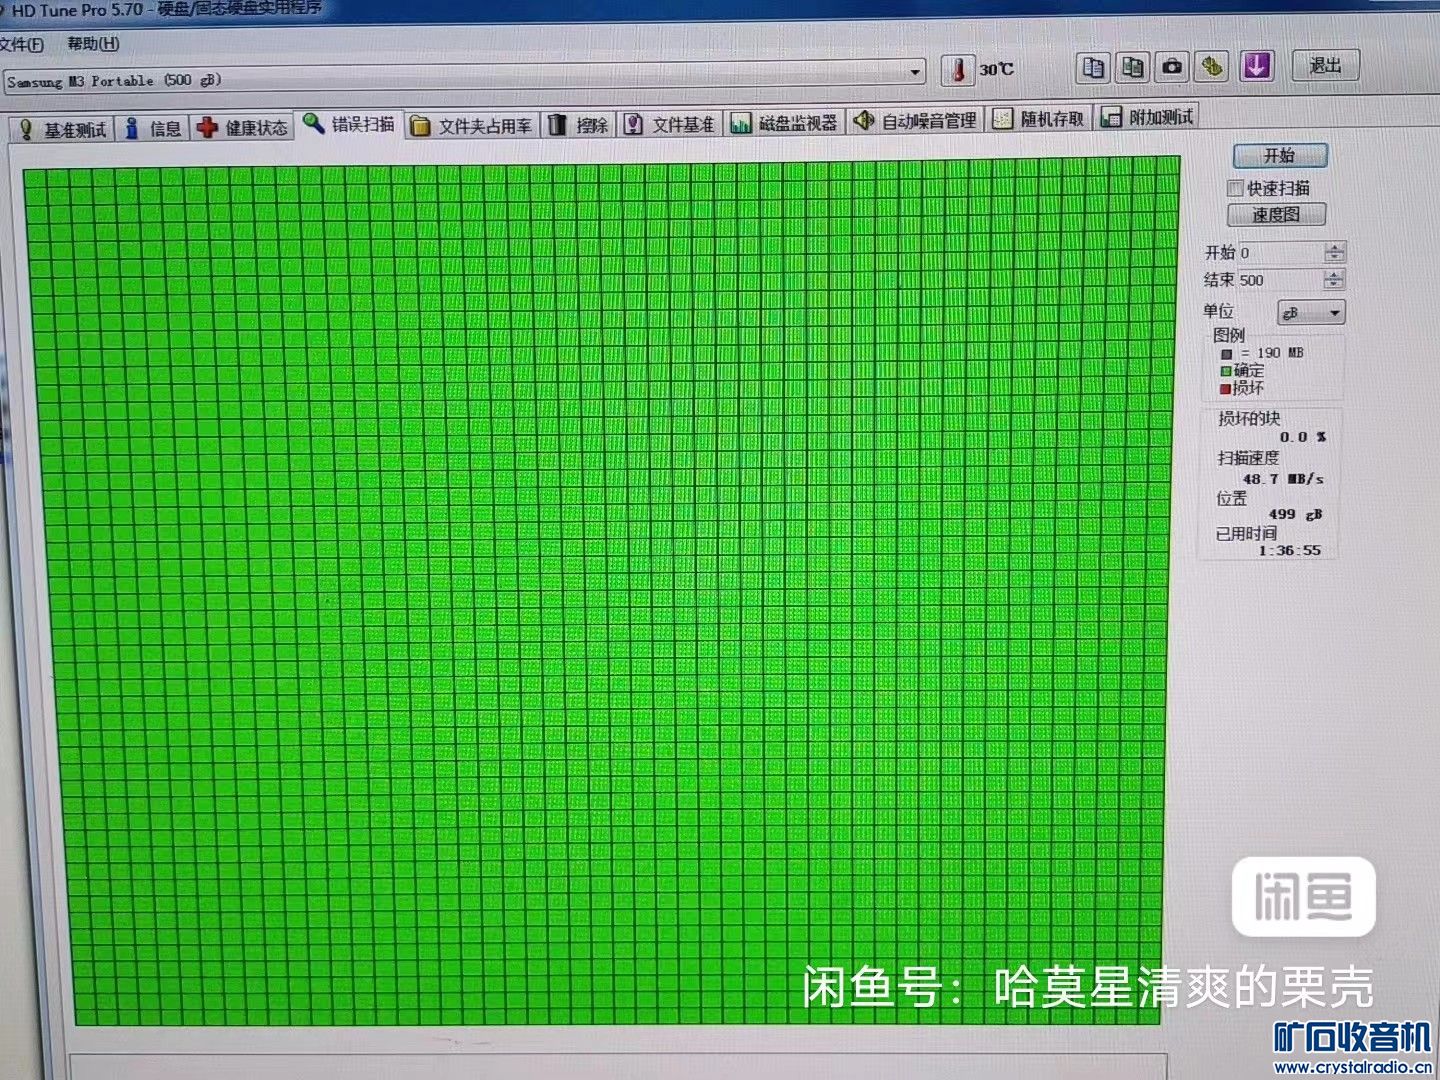Click the 速度图 speed map button
This screenshot has height=1080, width=1440.
click(x=1277, y=214)
